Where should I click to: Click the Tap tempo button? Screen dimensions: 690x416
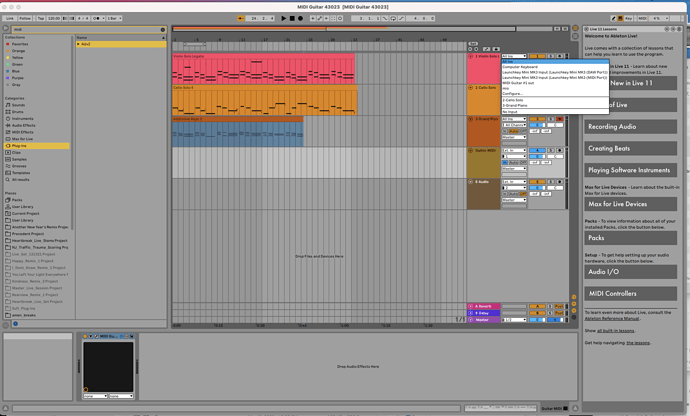(41, 18)
